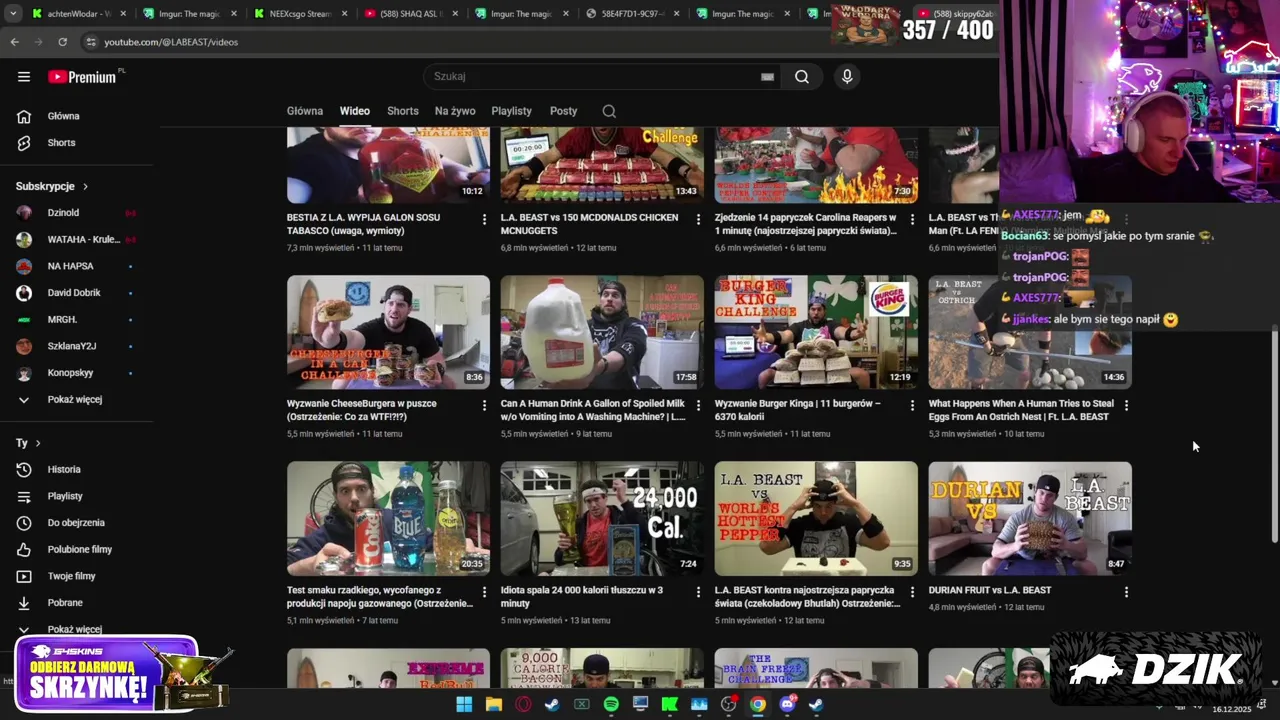Viewport: 1280px width, 720px height.
Task: Open OBS Studio from the taskbar
Action: [x=729, y=704]
